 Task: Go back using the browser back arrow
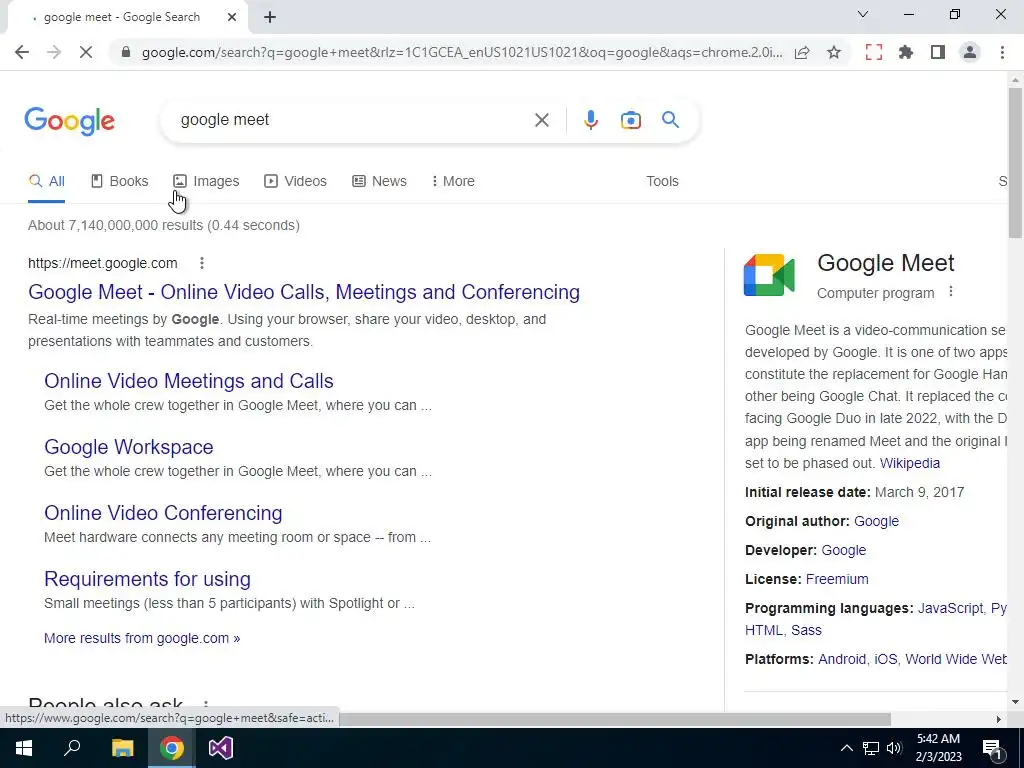22,52
